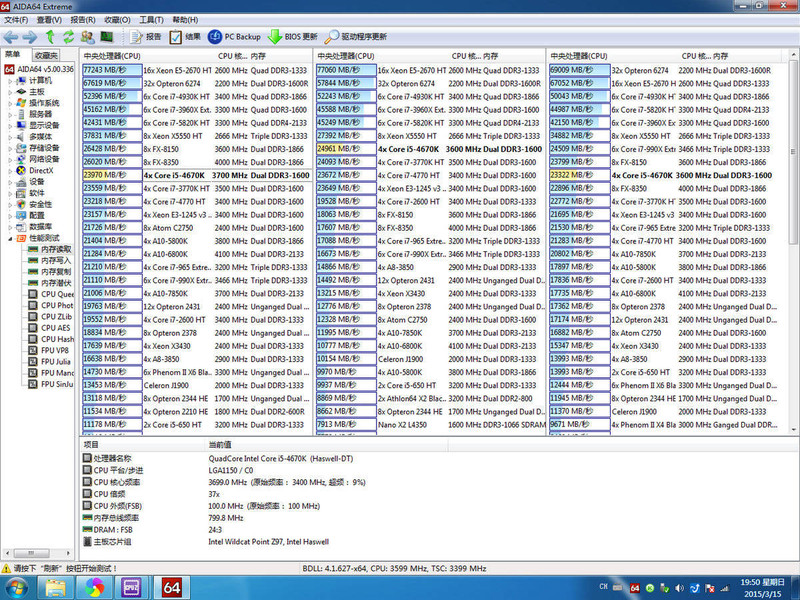
Task: Expand the 计算机 tree node
Action: click(x=10, y=80)
